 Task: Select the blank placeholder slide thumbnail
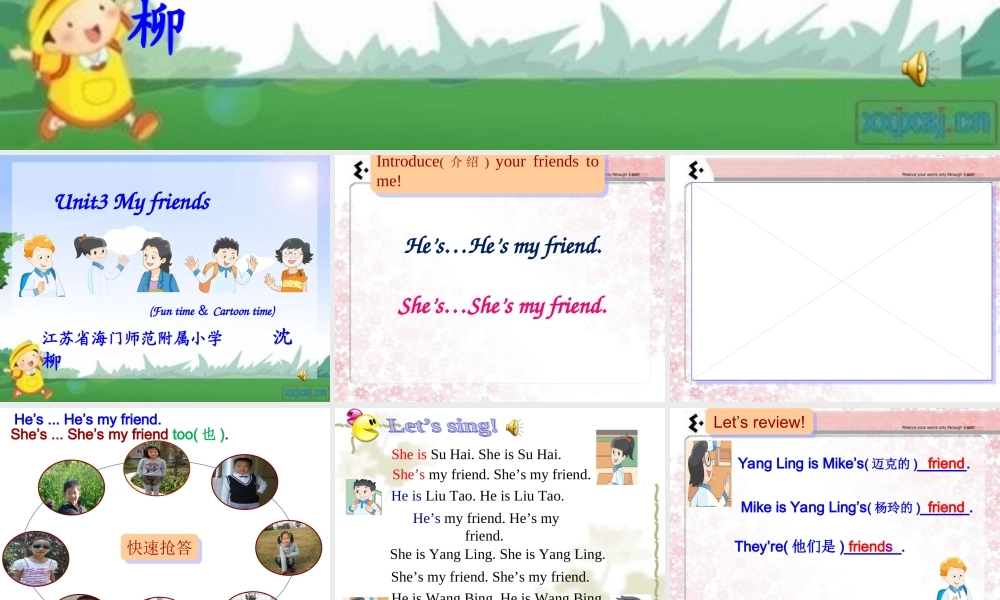pos(835,279)
